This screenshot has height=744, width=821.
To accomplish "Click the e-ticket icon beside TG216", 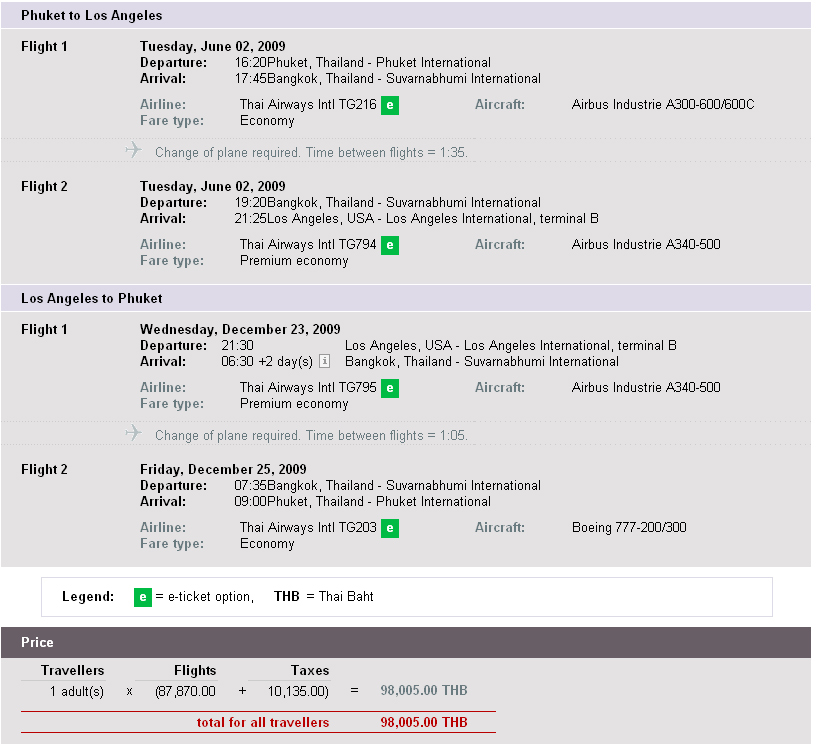I will tap(390, 105).
